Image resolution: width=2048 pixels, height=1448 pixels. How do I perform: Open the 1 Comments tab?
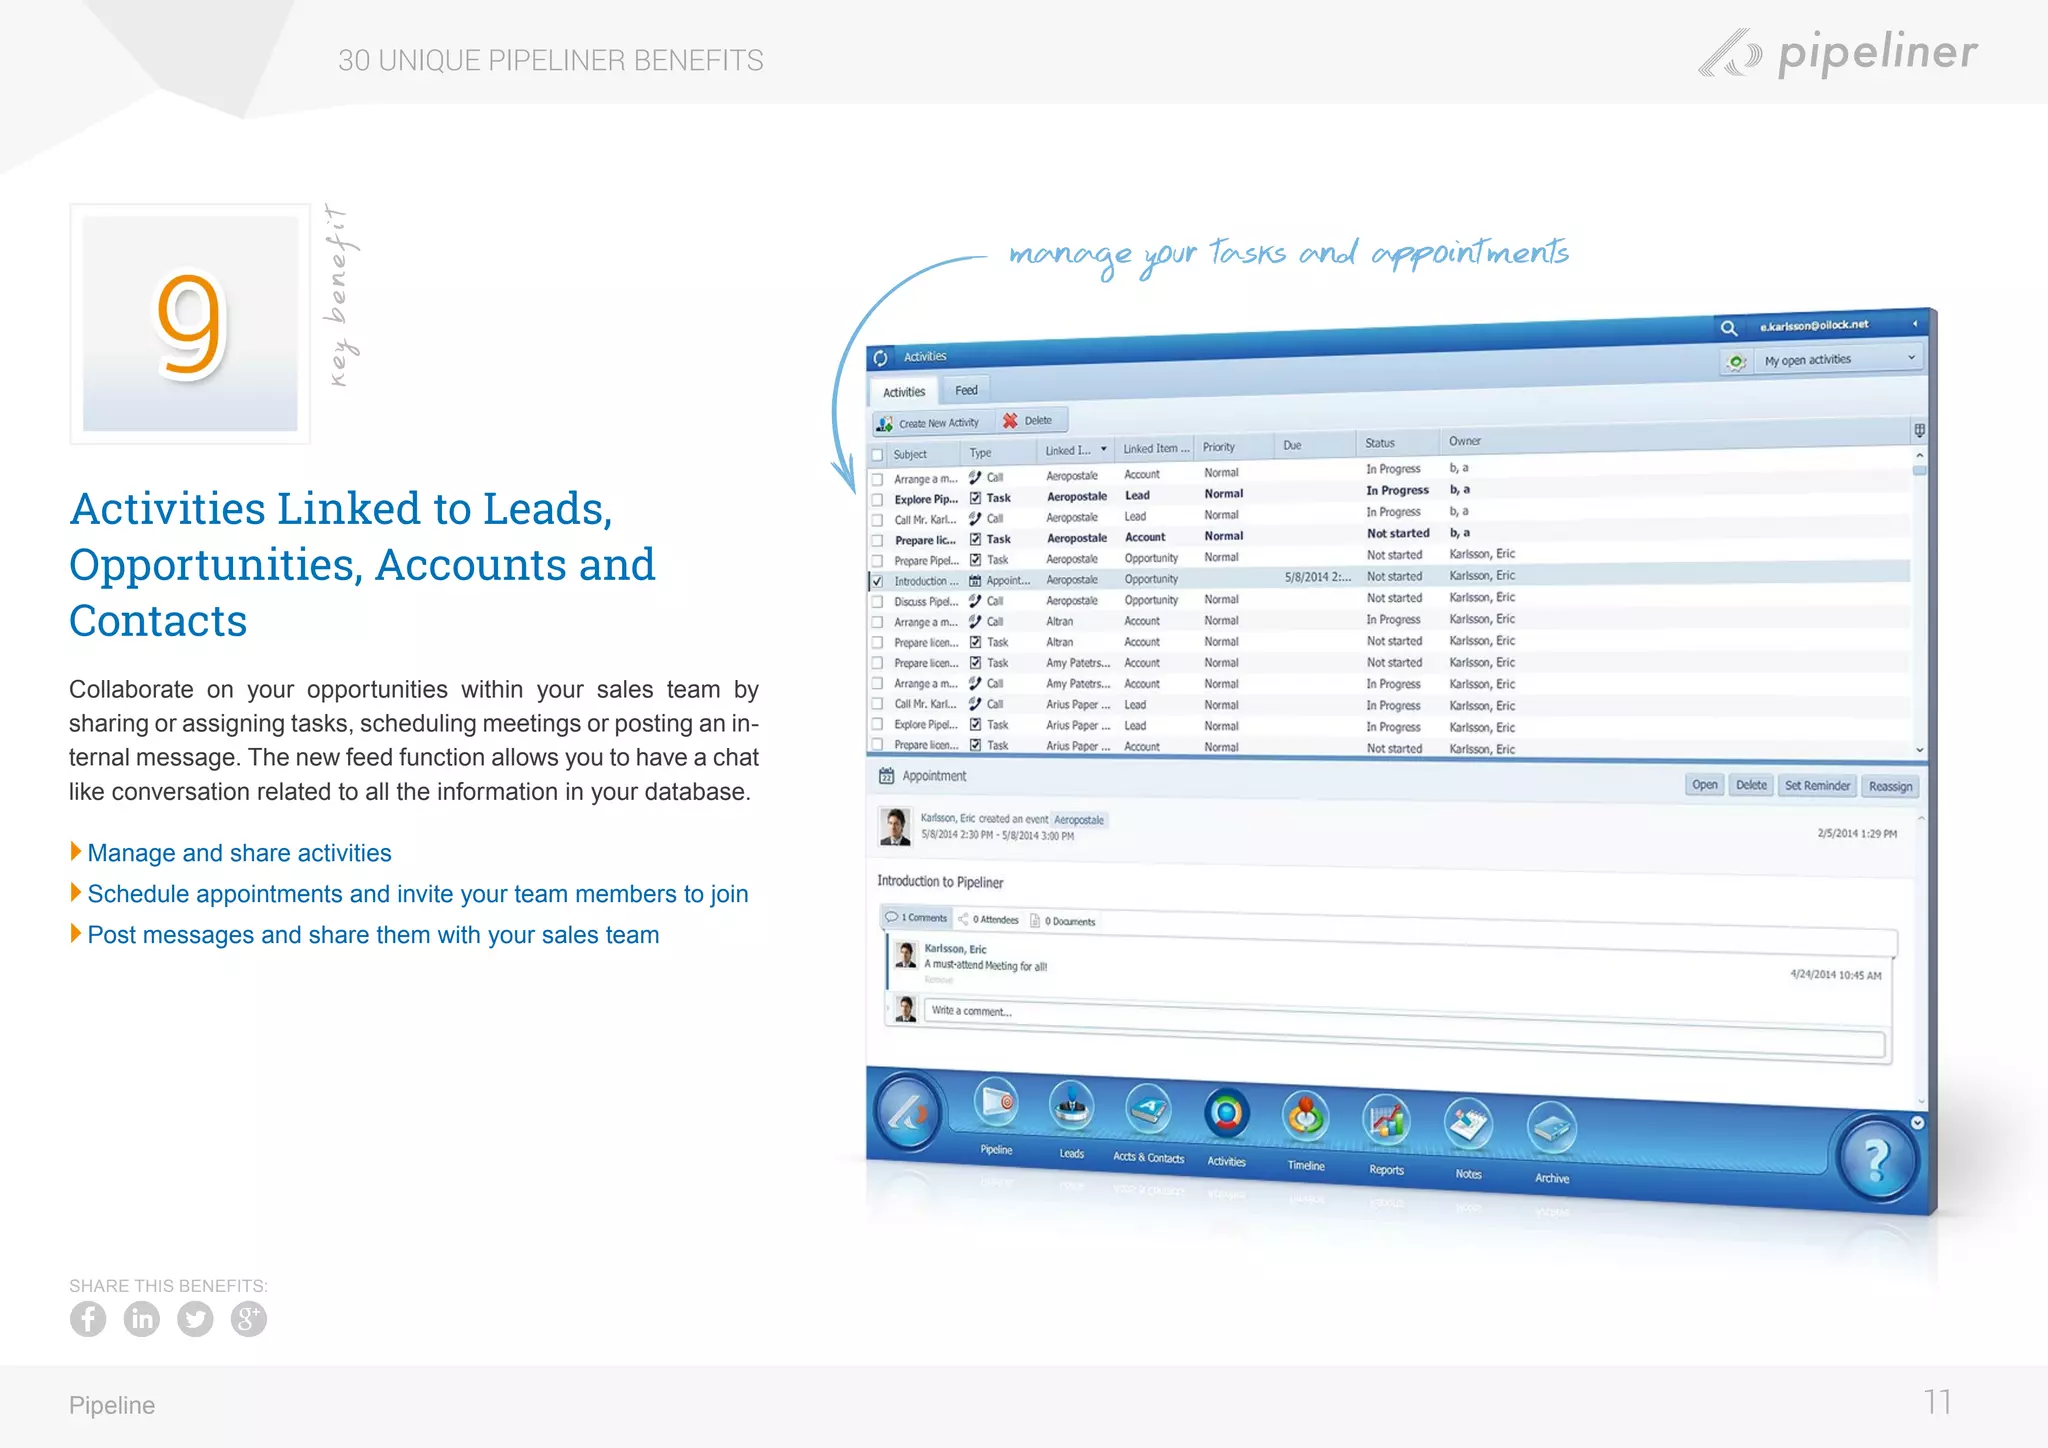(x=916, y=918)
